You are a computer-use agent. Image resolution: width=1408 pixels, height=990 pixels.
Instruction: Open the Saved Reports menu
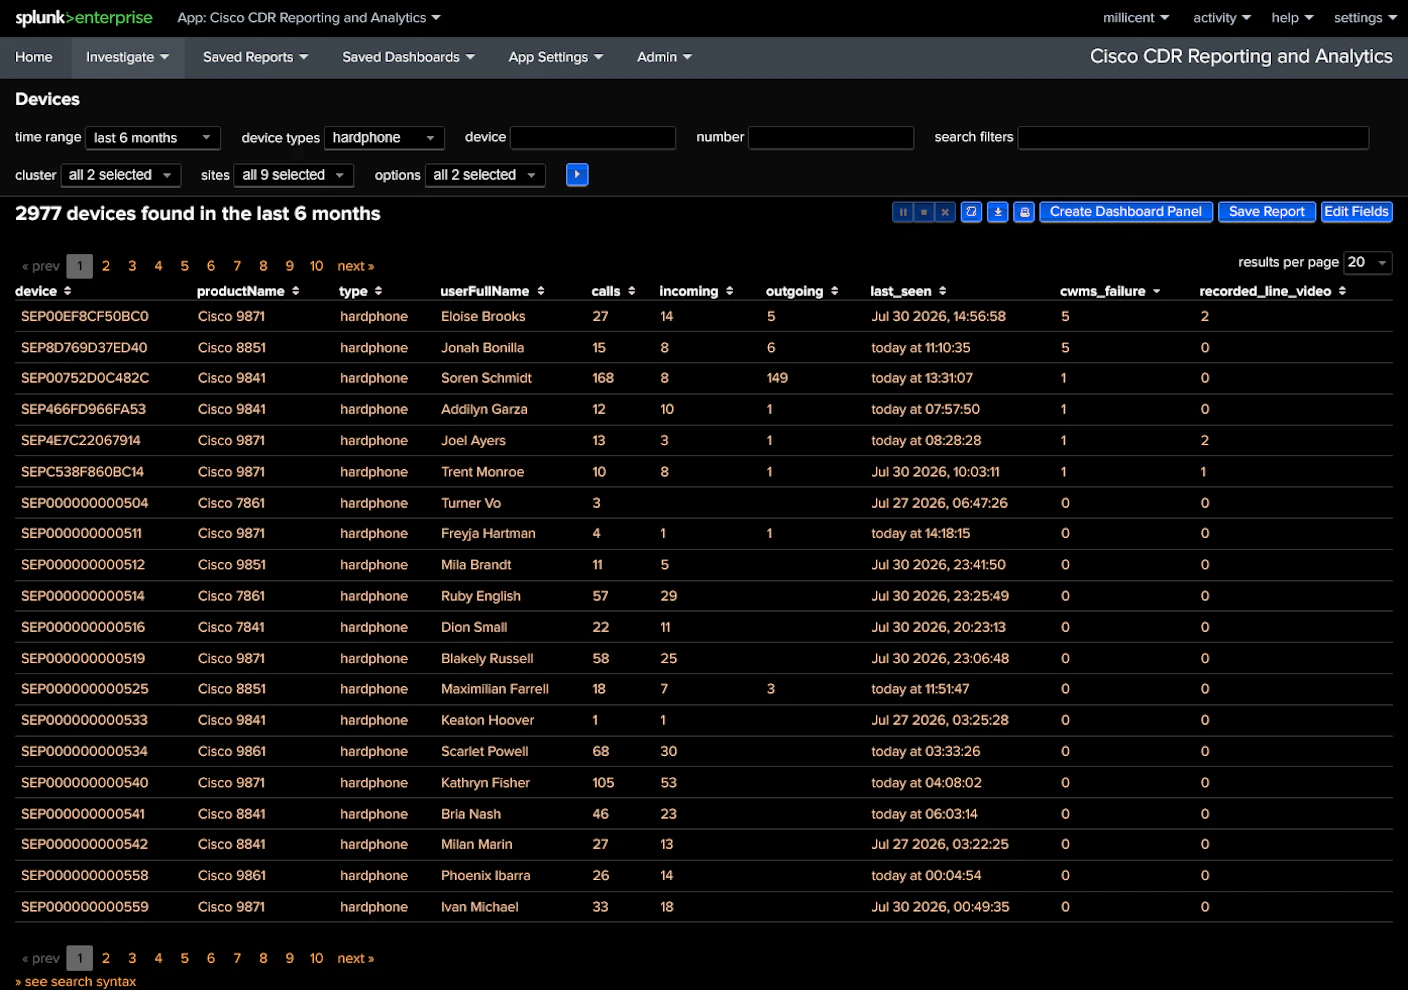coord(255,57)
